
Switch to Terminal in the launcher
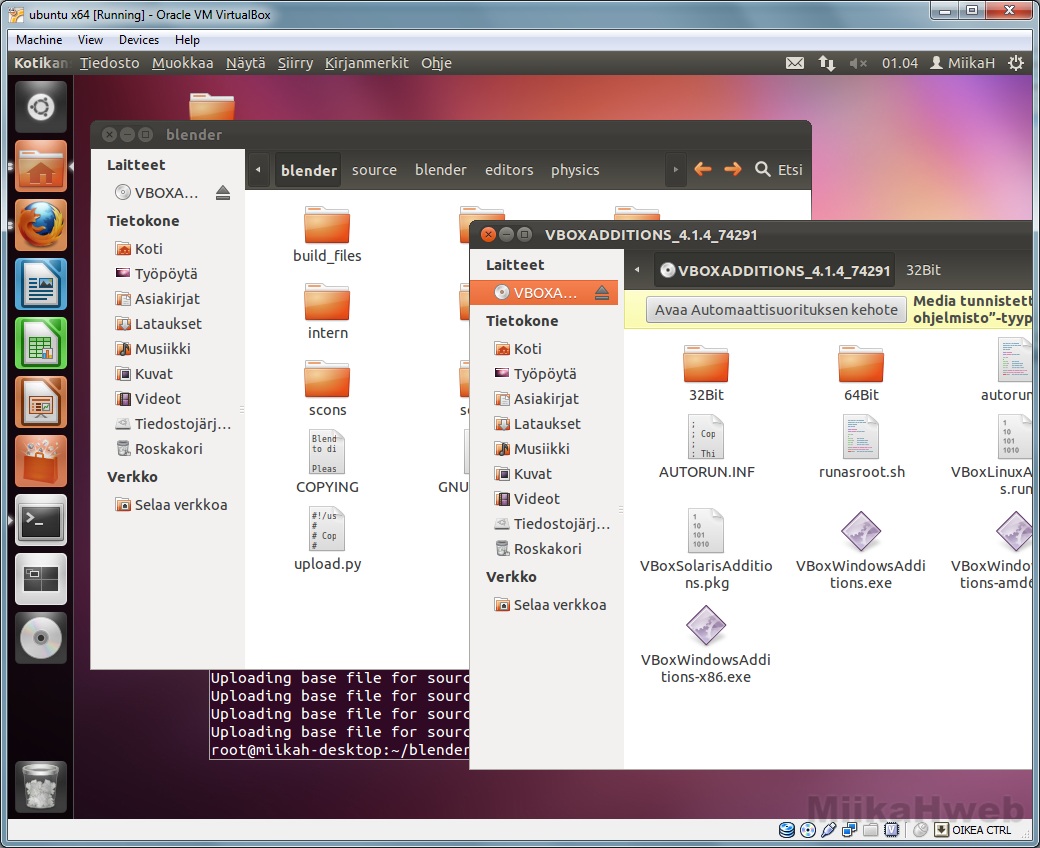[40, 520]
